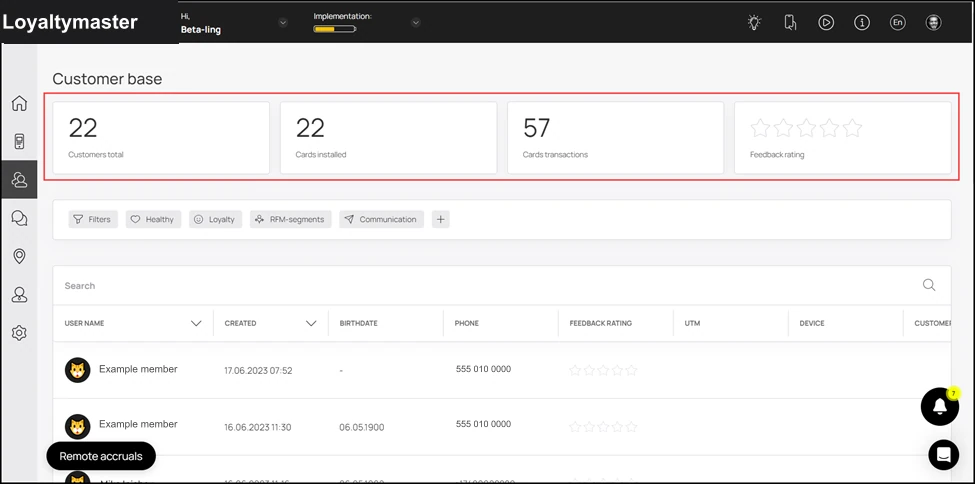Open the settings gear in sidebar

[x=19, y=333]
